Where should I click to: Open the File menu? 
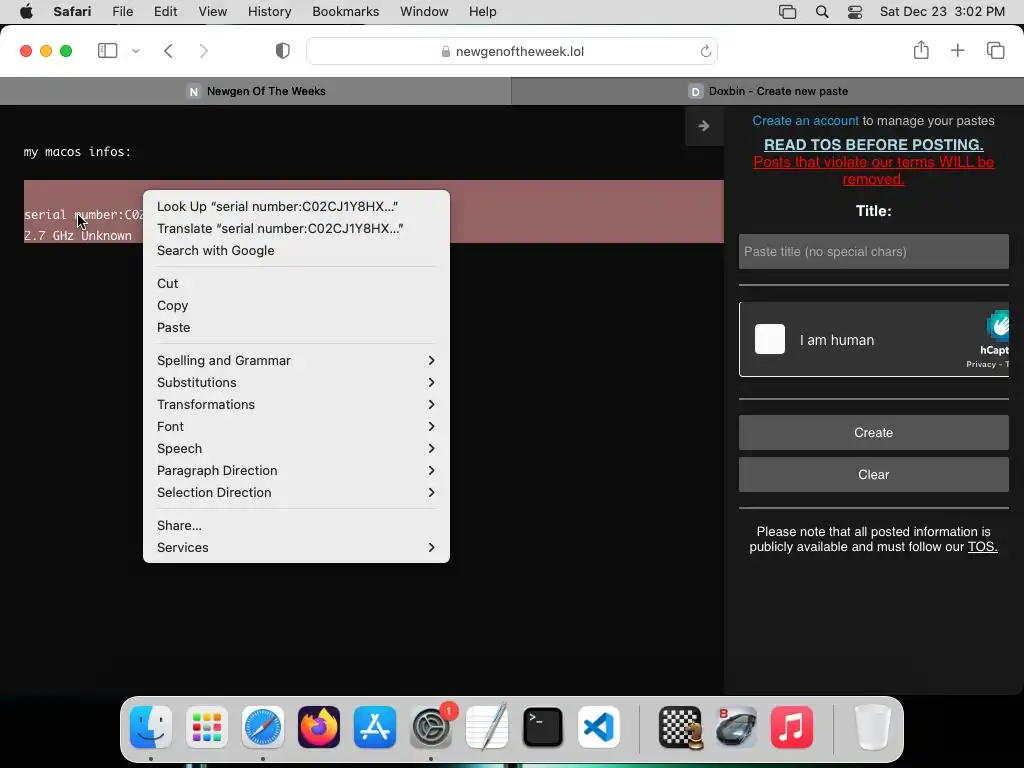[123, 12]
